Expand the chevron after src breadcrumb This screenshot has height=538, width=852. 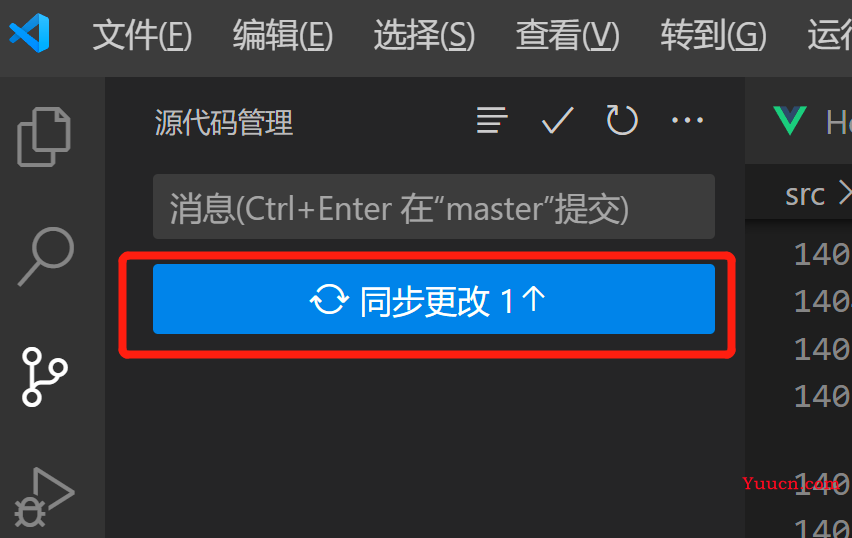click(845, 193)
